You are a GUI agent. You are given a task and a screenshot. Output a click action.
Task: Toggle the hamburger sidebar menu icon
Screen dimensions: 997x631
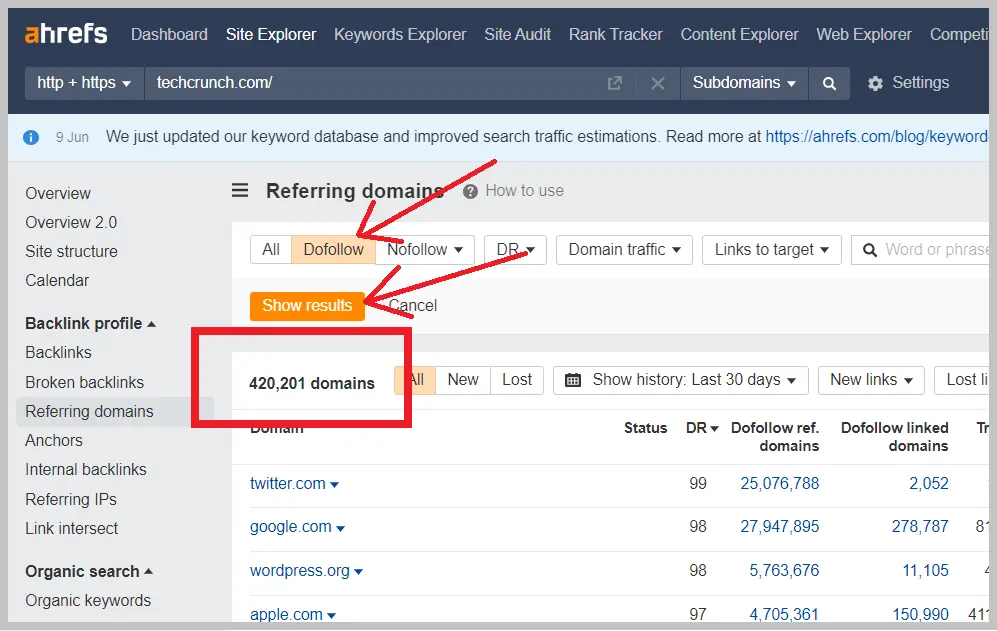click(x=240, y=190)
